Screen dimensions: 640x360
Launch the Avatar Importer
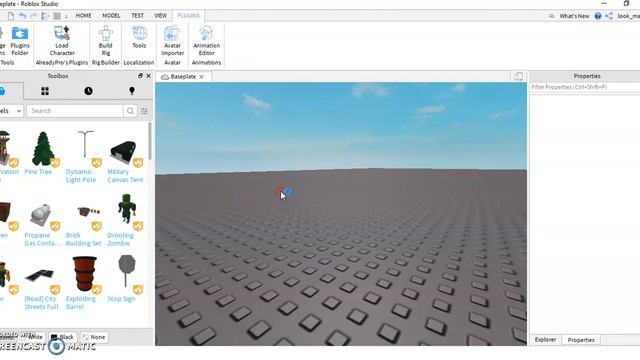pyautogui.click(x=172, y=41)
